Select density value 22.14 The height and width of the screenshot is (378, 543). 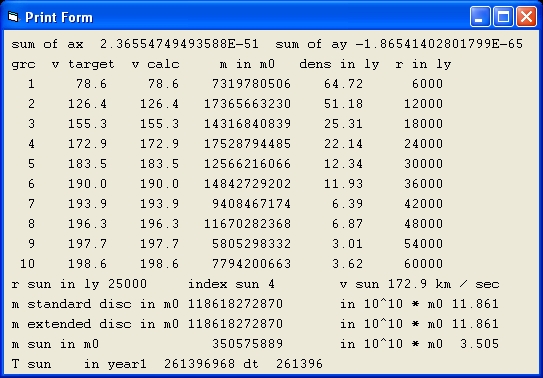point(344,144)
